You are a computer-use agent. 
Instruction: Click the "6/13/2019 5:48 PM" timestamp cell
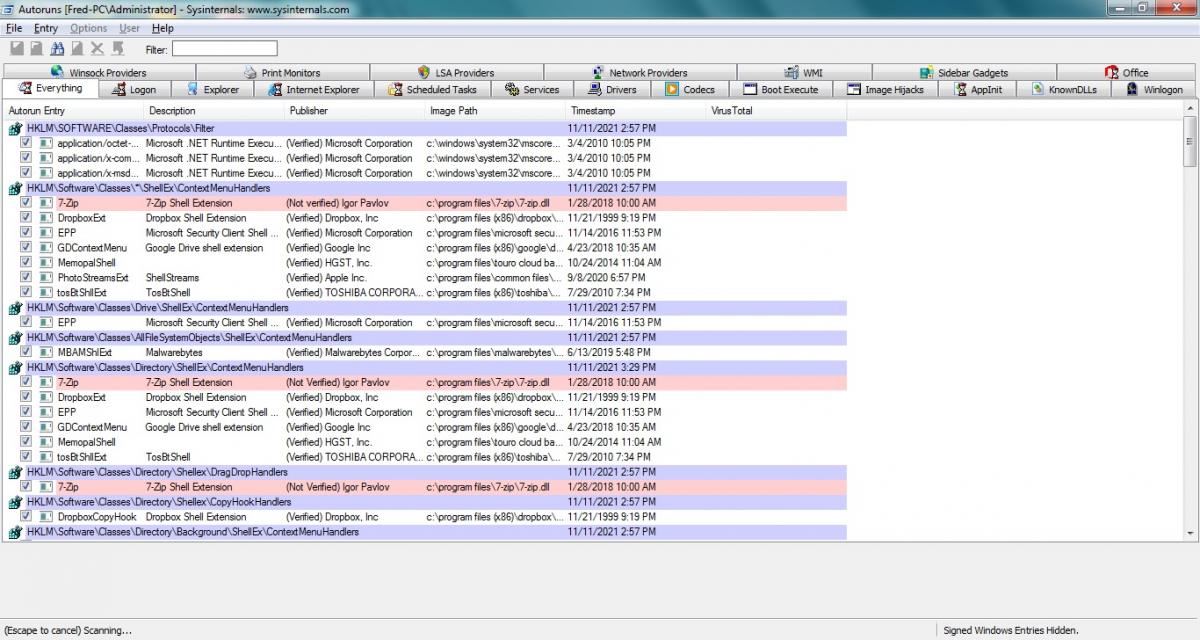tap(611, 352)
